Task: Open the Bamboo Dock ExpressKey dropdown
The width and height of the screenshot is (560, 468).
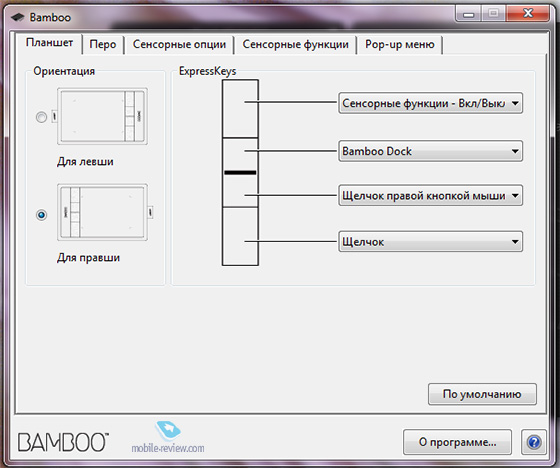Action: pyautogui.click(x=430, y=151)
